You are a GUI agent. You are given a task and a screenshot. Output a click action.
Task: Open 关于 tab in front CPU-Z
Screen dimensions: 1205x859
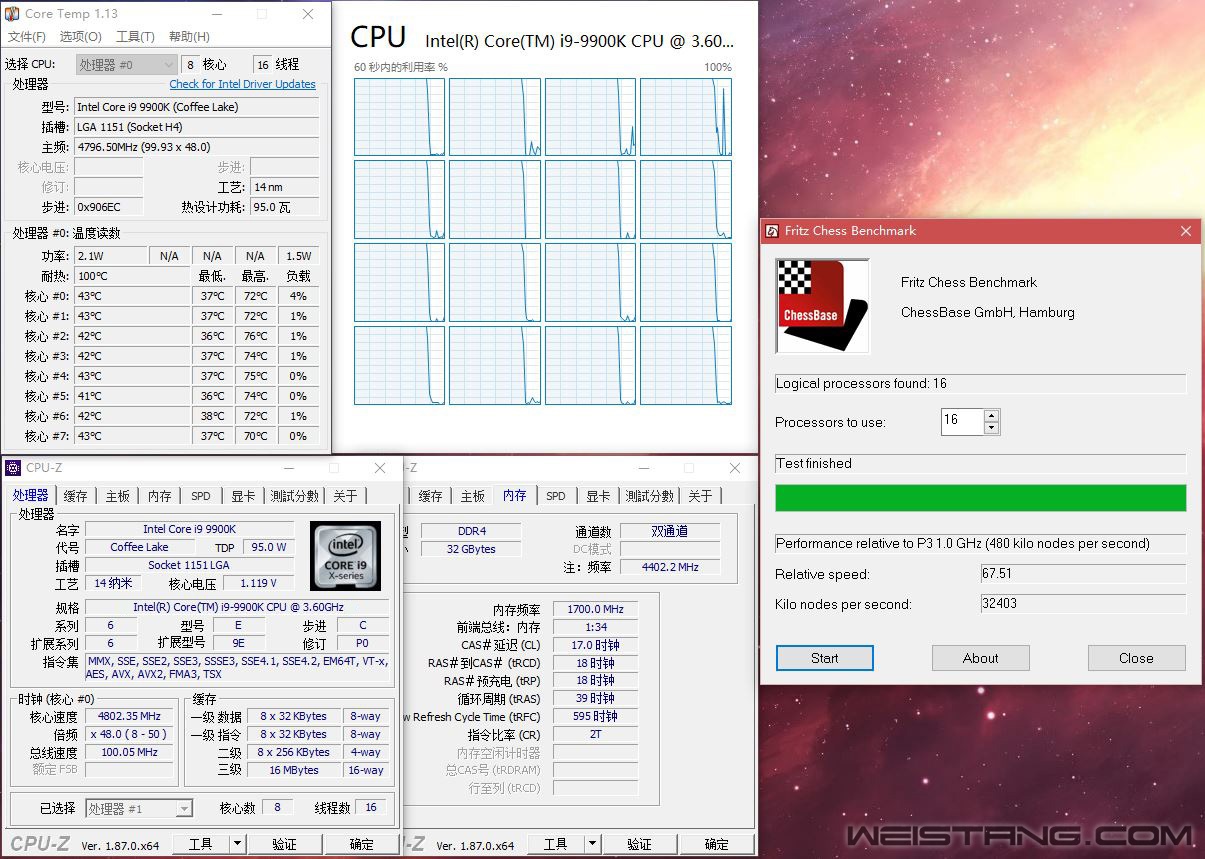coord(345,496)
